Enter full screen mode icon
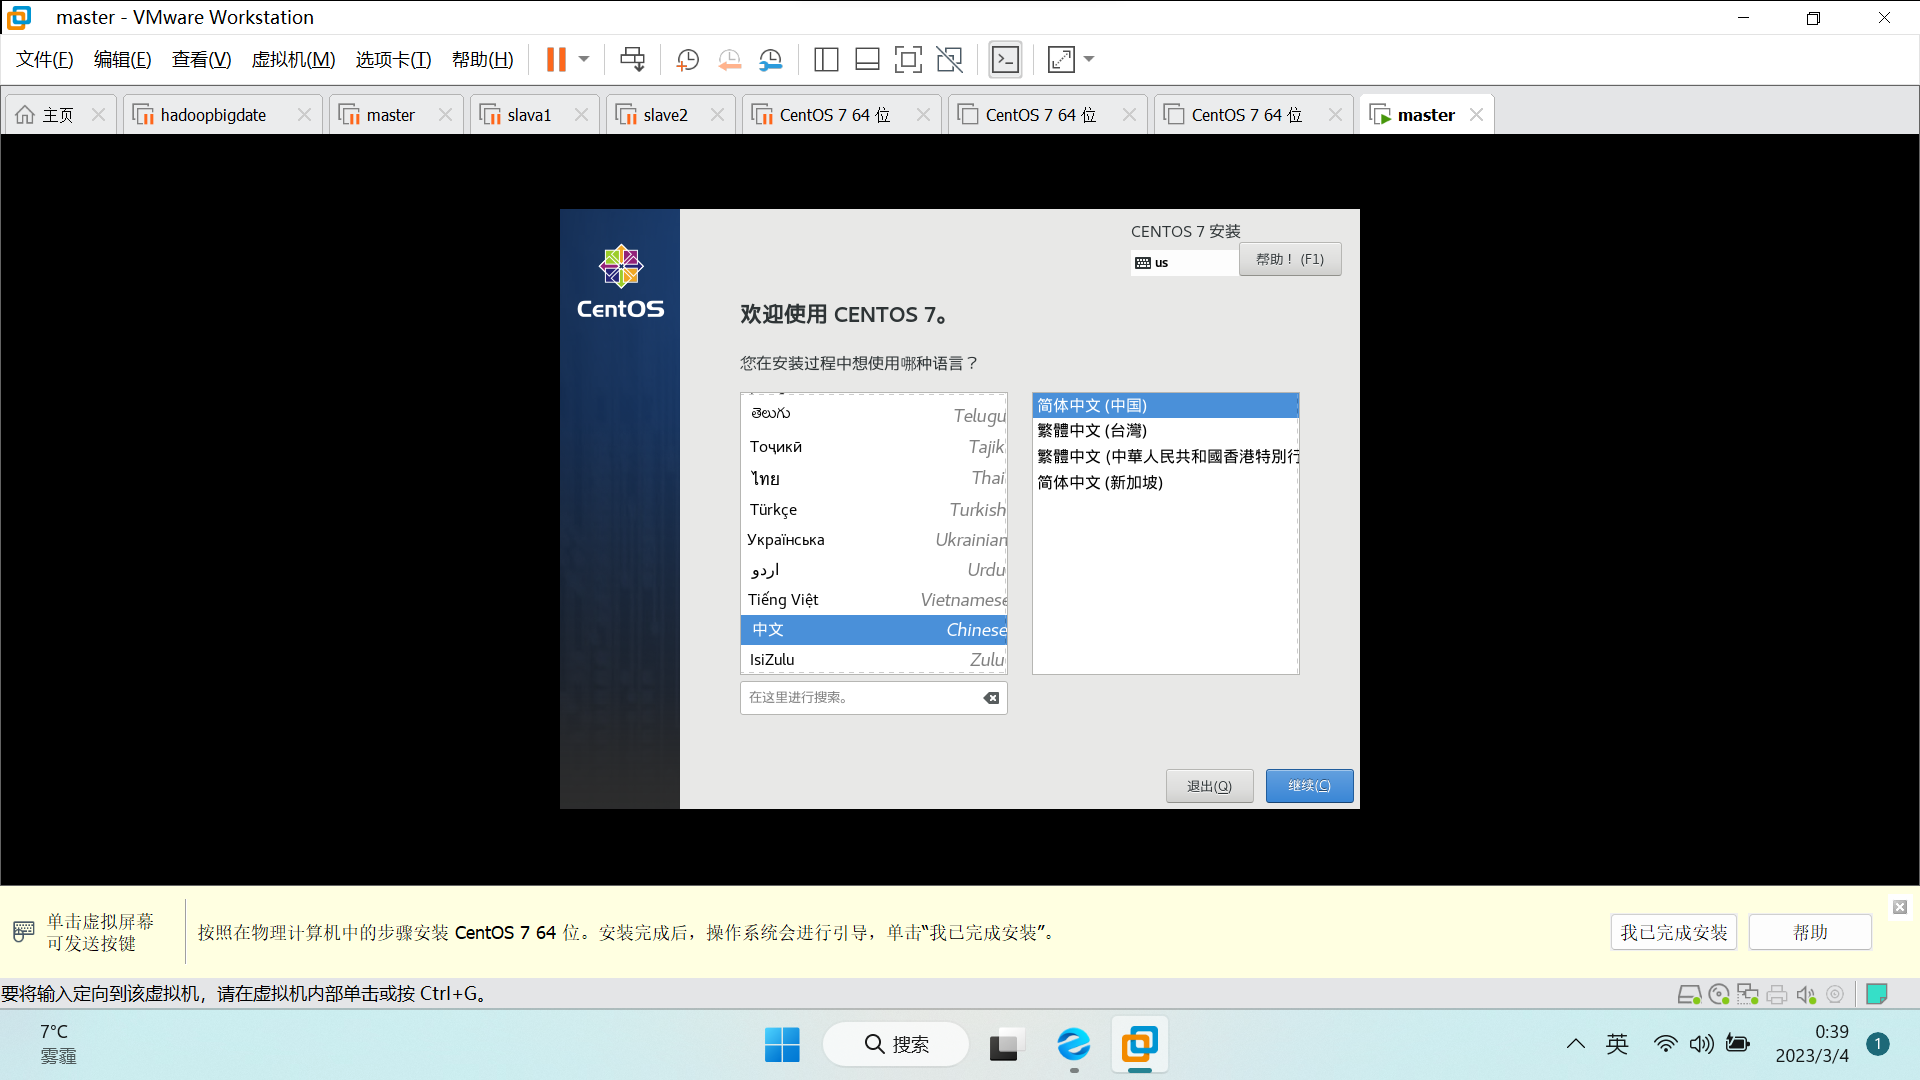The image size is (1920, 1080). (x=908, y=60)
